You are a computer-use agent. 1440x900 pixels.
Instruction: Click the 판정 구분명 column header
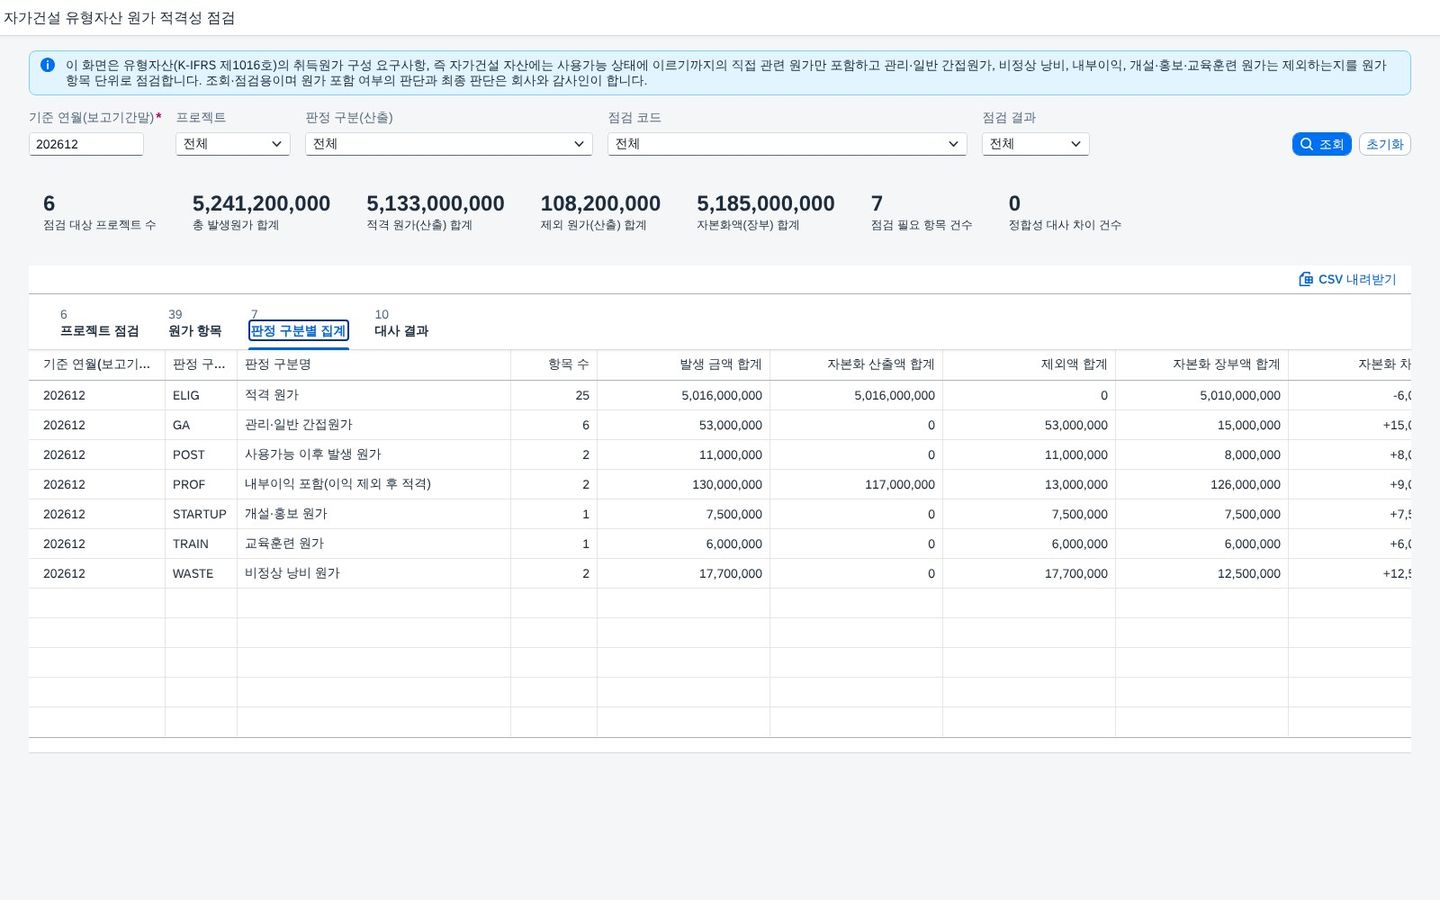[374, 365]
